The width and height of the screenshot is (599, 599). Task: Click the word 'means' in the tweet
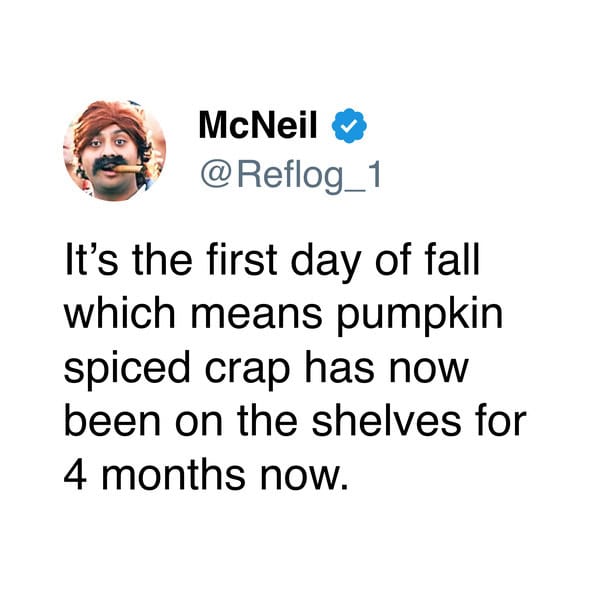pos(256,315)
